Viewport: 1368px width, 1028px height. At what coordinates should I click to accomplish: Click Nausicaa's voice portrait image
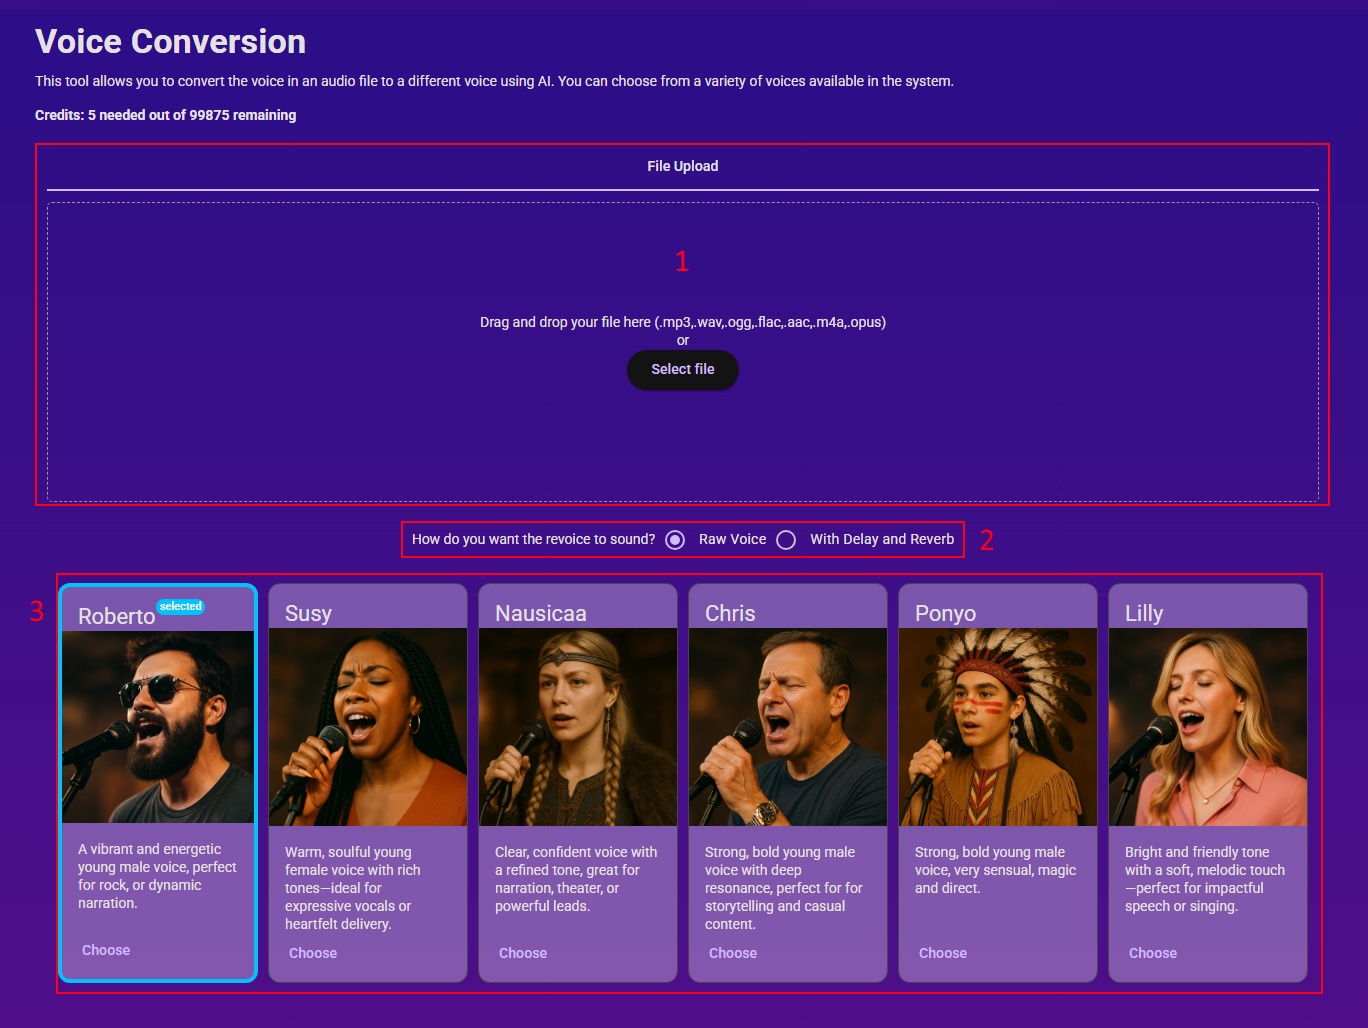click(578, 727)
